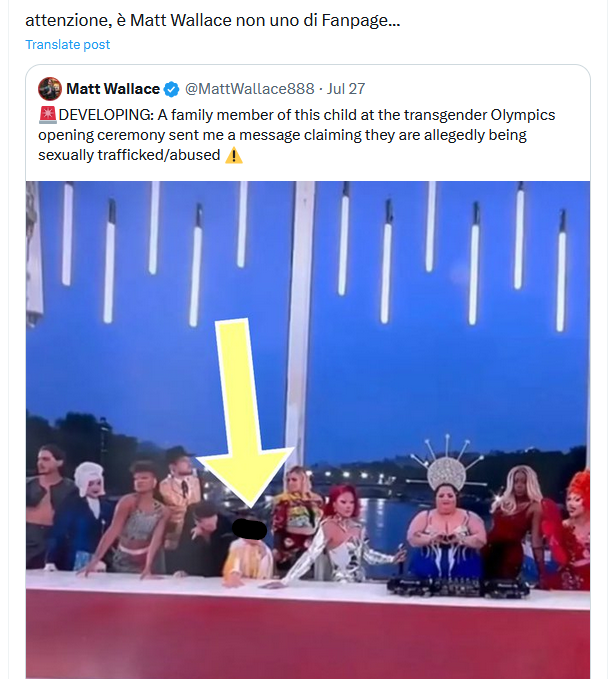Click the word 'Fanpage' in main post
The image size is (612, 679).
click(350, 19)
